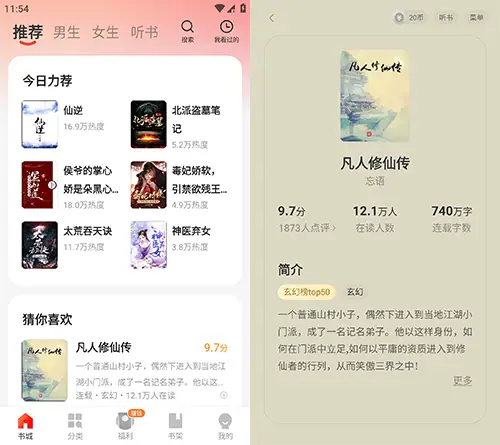This screenshot has width=500, height=445.
Task: Open the 福利 rewards icon
Action: pos(125,421)
